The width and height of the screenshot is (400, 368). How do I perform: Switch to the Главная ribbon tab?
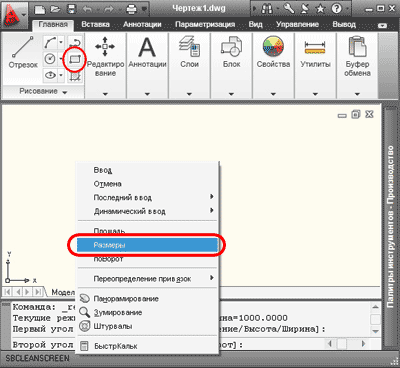pyautogui.click(x=53, y=24)
